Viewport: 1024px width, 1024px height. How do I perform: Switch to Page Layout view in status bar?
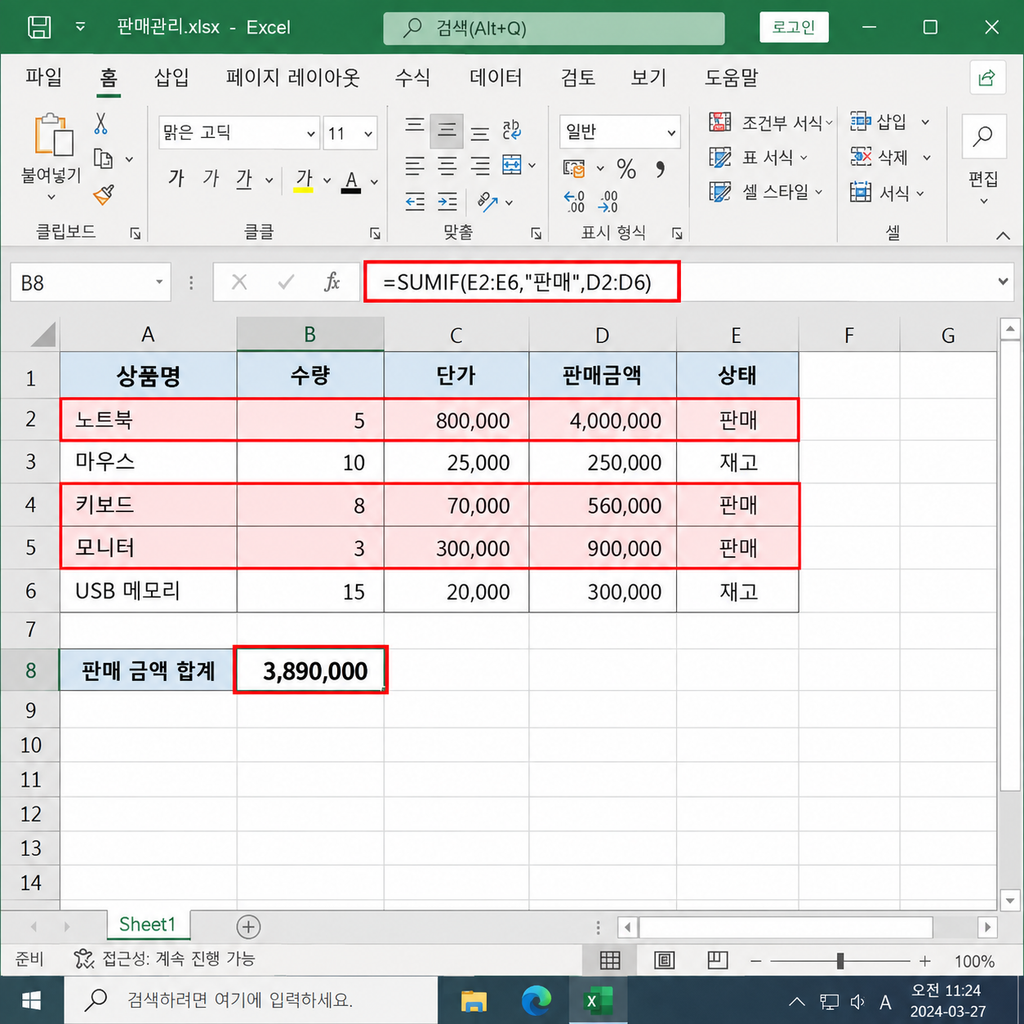pyautogui.click(x=664, y=960)
